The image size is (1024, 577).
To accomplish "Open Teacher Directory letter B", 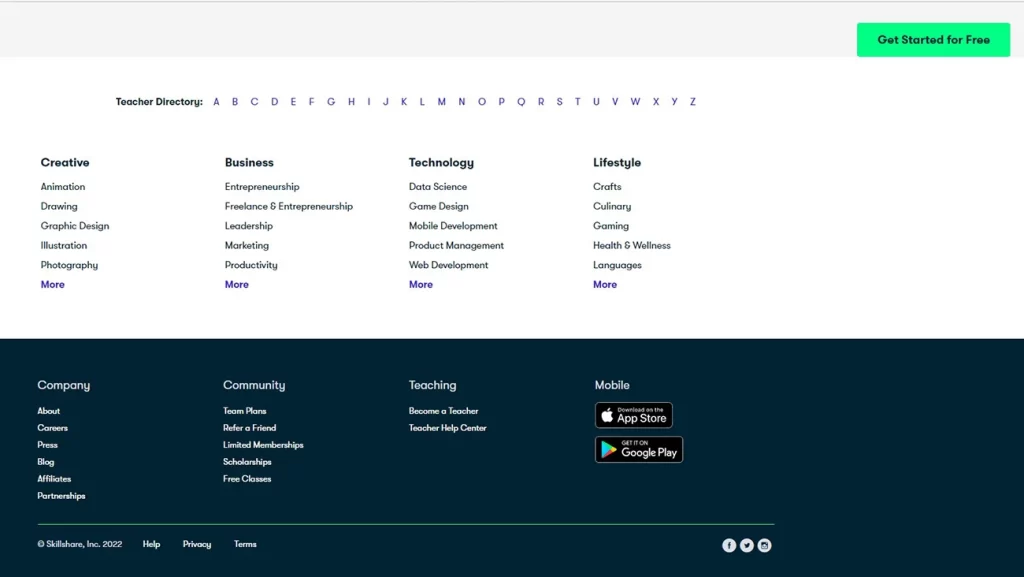I will click(x=235, y=102).
